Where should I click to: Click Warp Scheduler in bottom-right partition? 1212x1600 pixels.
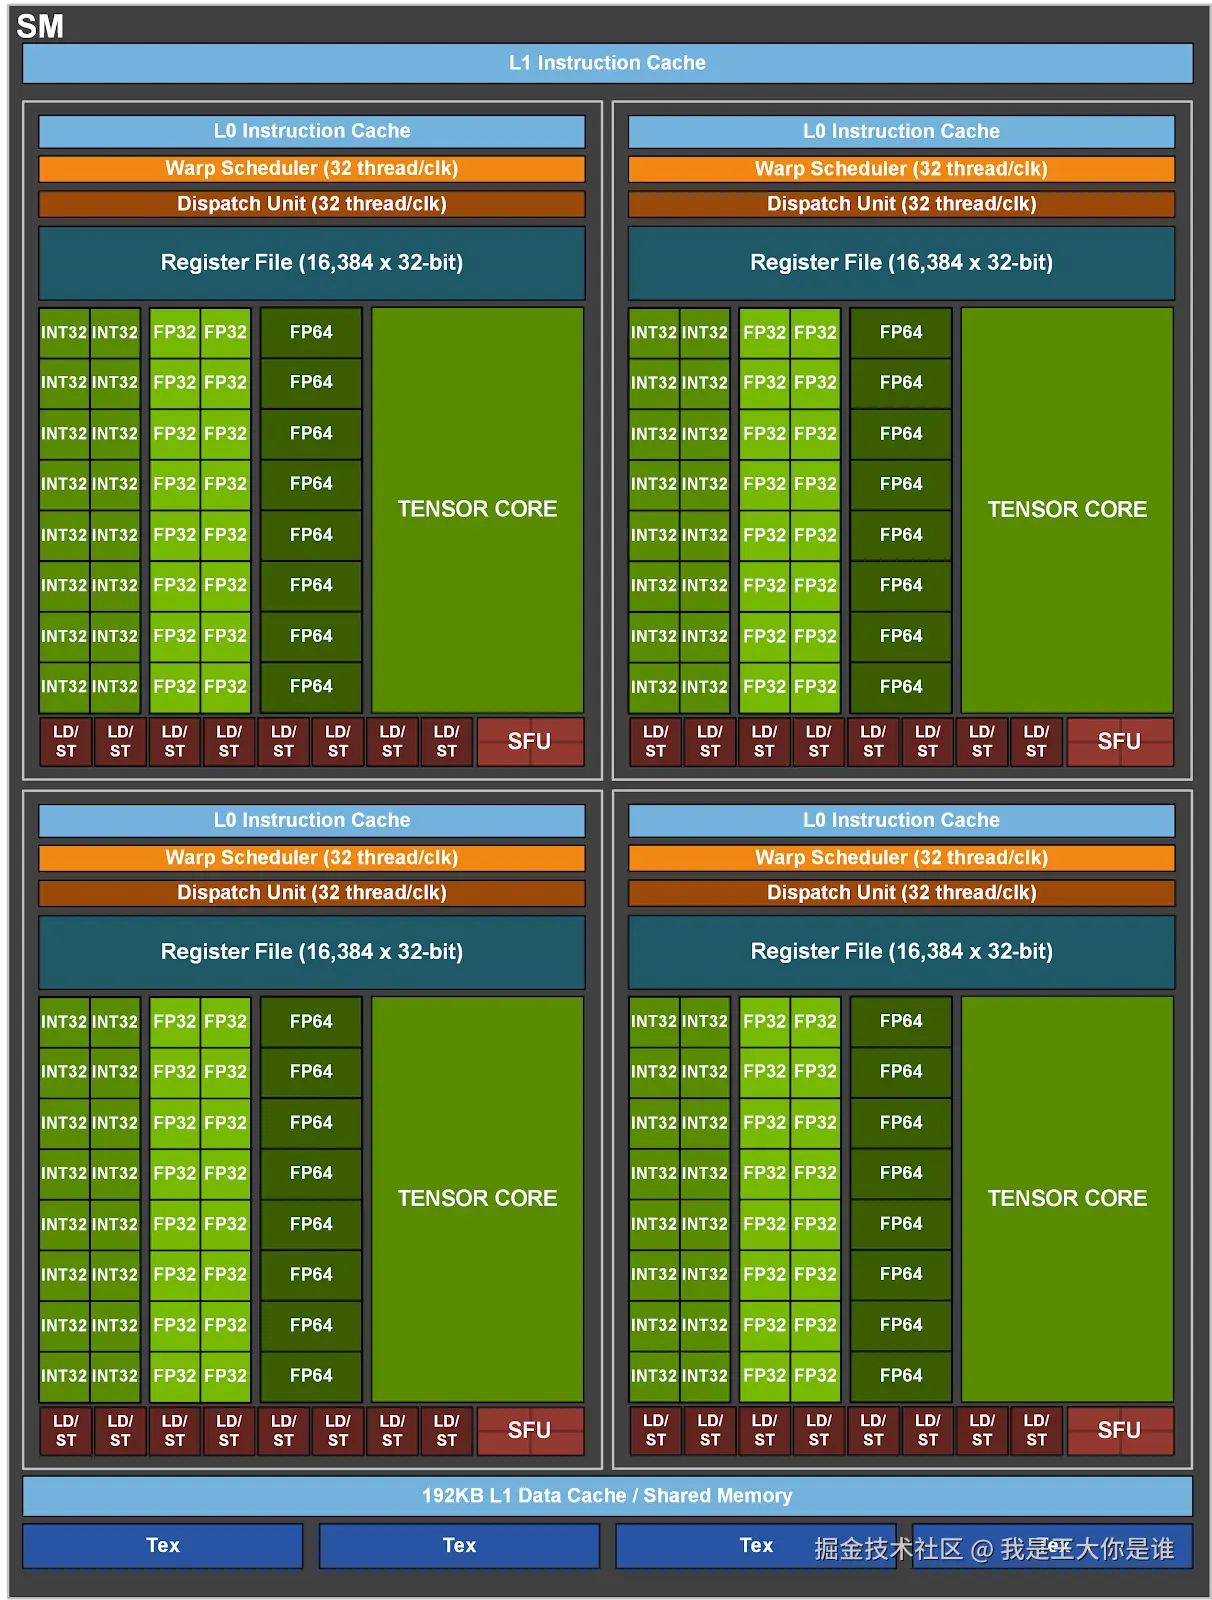click(x=901, y=857)
